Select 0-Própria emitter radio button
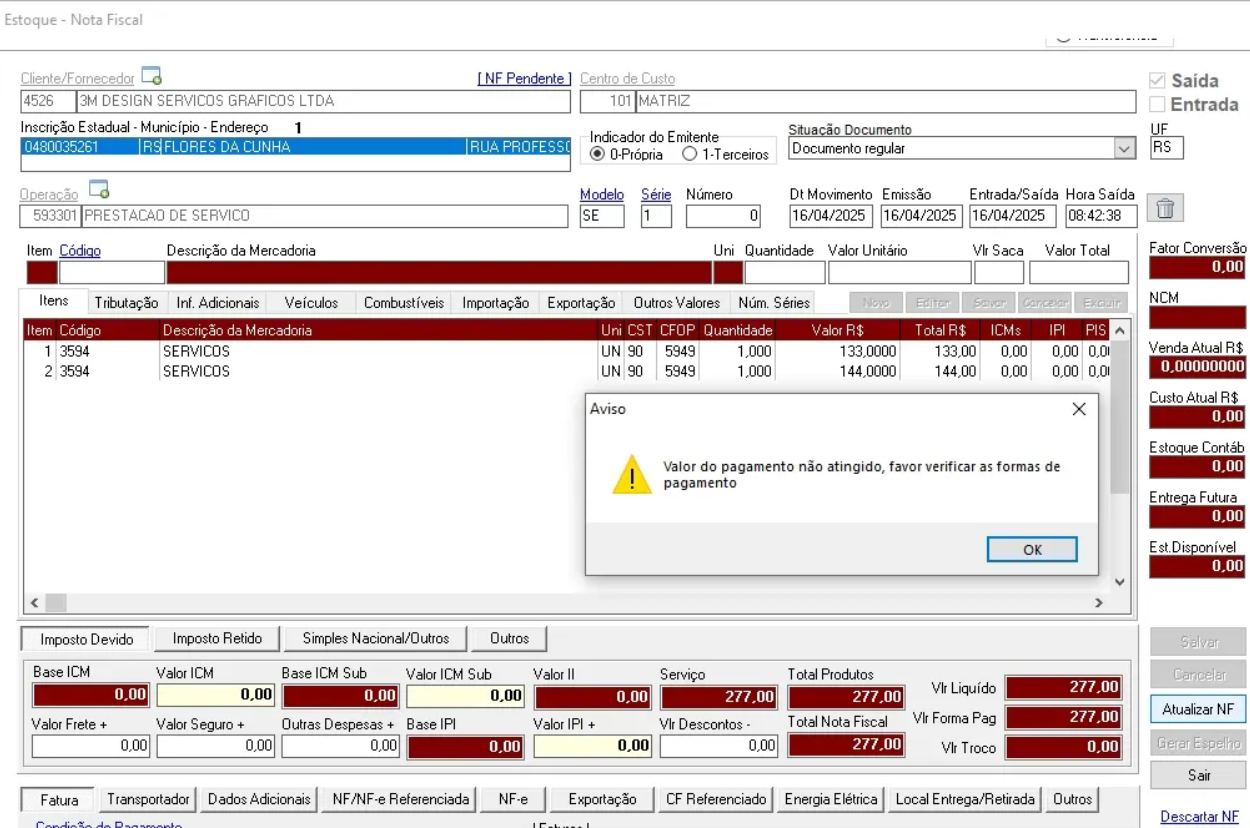This screenshot has height=828, width=1250. 598,155
